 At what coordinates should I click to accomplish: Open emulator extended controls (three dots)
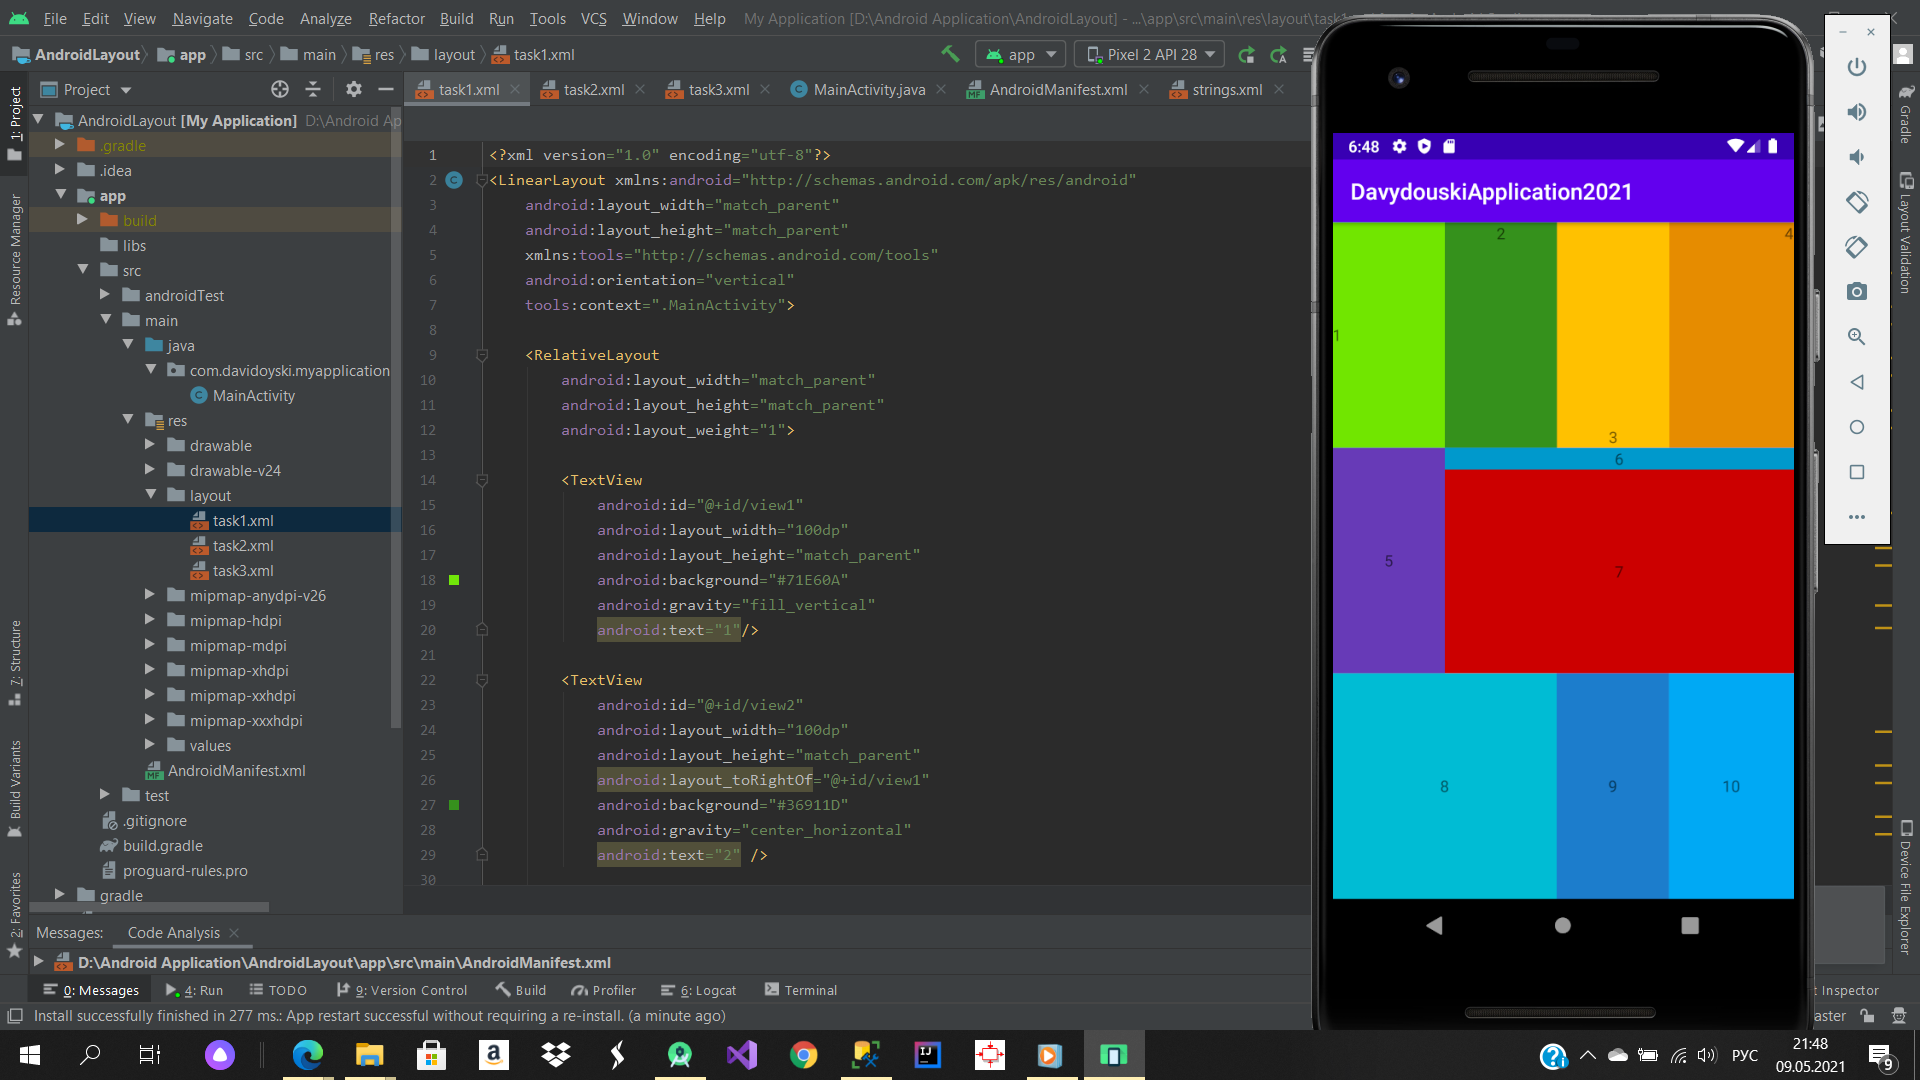point(1857,517)
